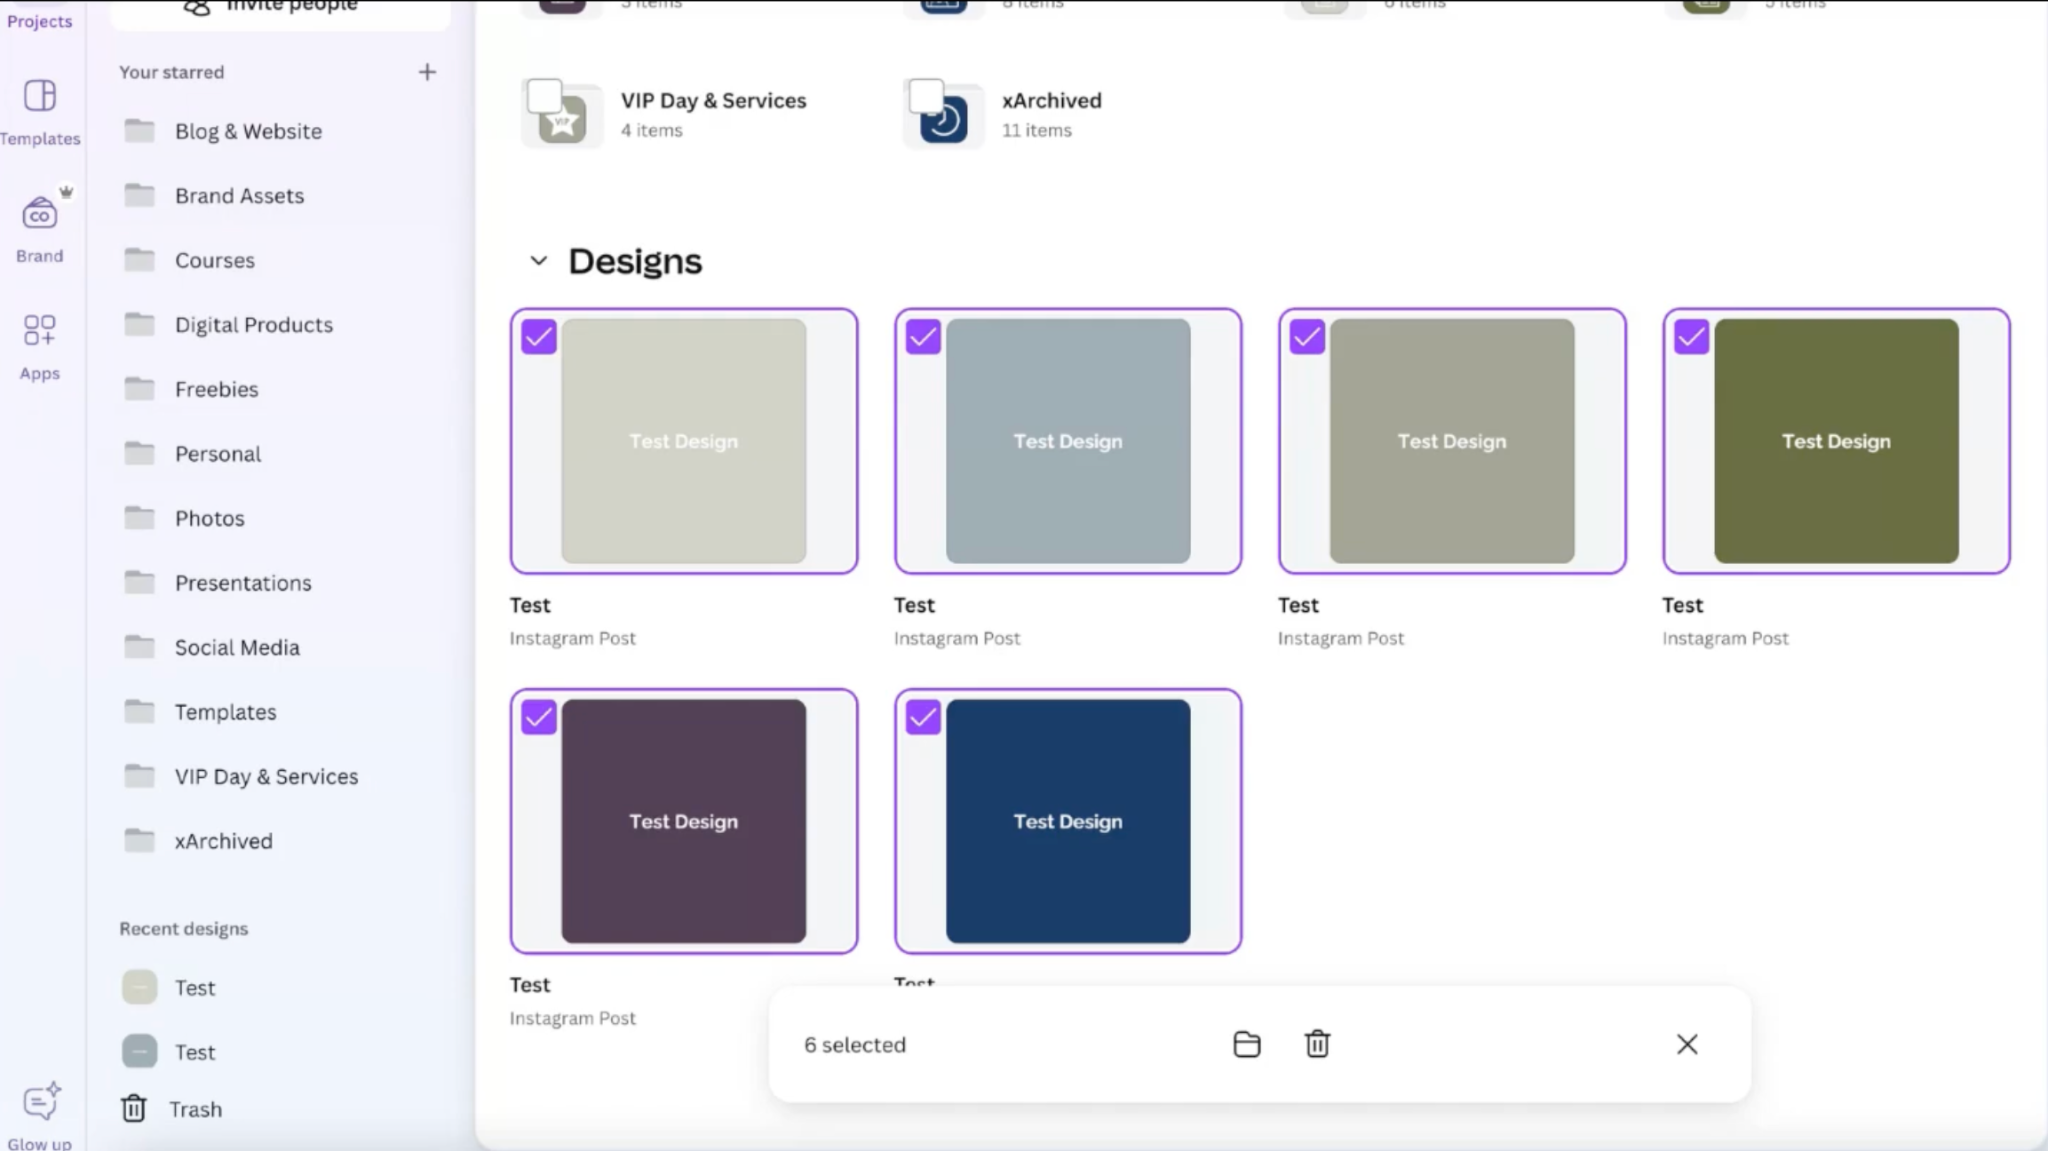Uncheck the blue-gray Test design checkbox
The width and height of the screenshot is (2048, 1151).
click(x=923, y=337)
